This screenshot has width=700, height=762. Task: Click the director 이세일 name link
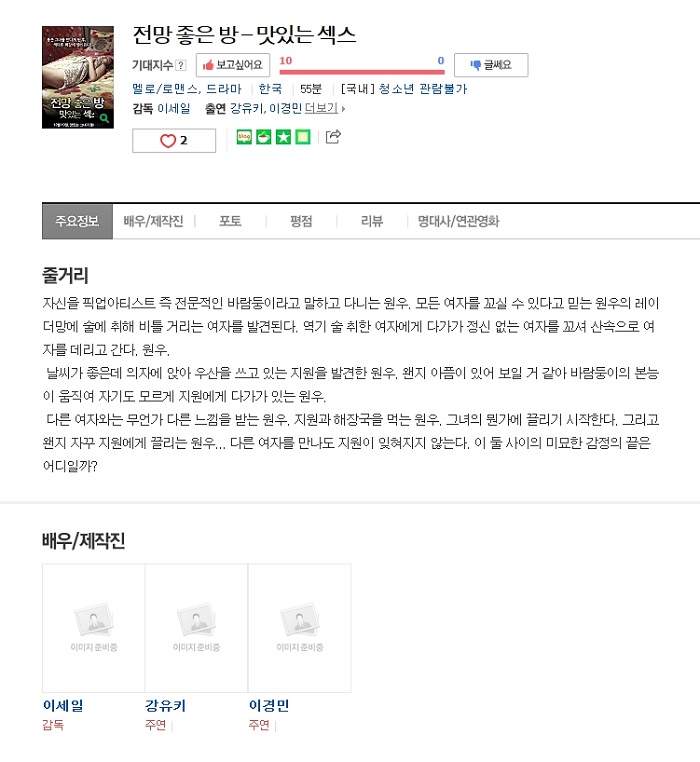click(174, 108)
